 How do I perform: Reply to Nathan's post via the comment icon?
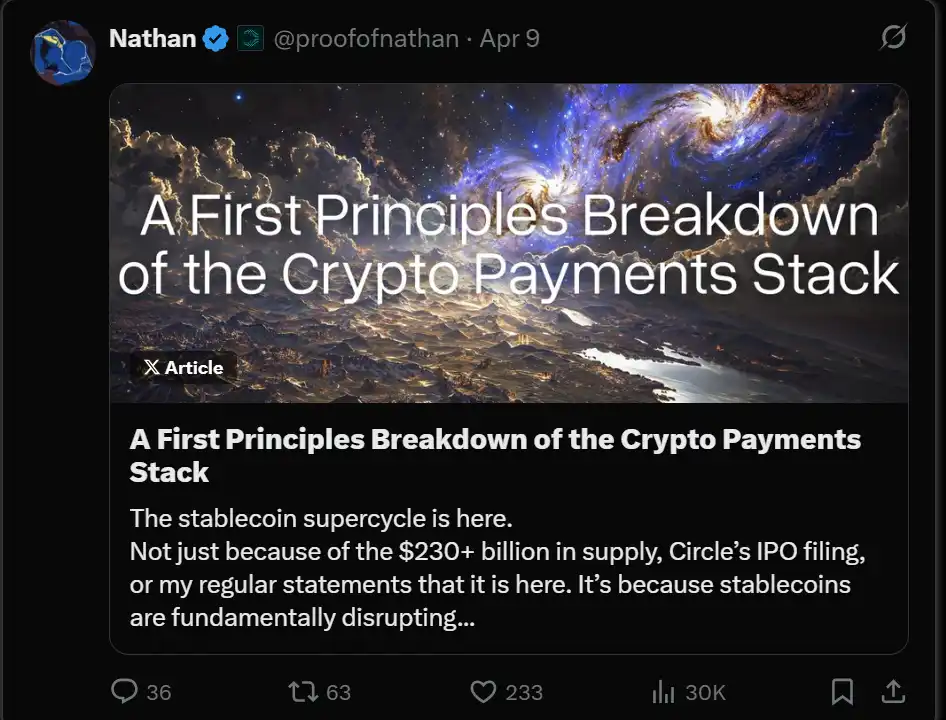(124, 691)
